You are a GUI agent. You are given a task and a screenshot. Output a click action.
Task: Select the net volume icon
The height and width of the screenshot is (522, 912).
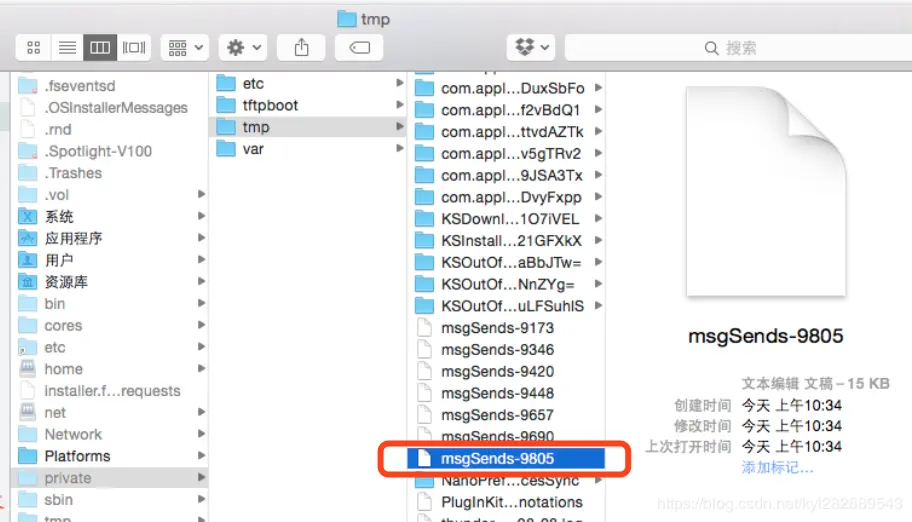click(x=27, y=412)
